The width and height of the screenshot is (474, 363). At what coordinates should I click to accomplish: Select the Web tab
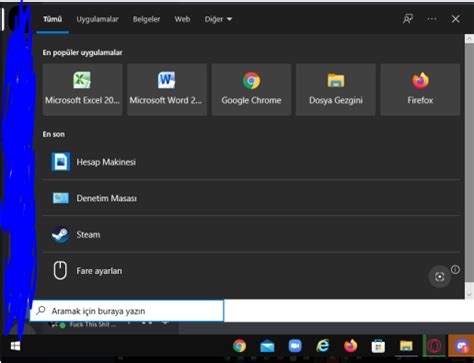click(x=182, y=19)
